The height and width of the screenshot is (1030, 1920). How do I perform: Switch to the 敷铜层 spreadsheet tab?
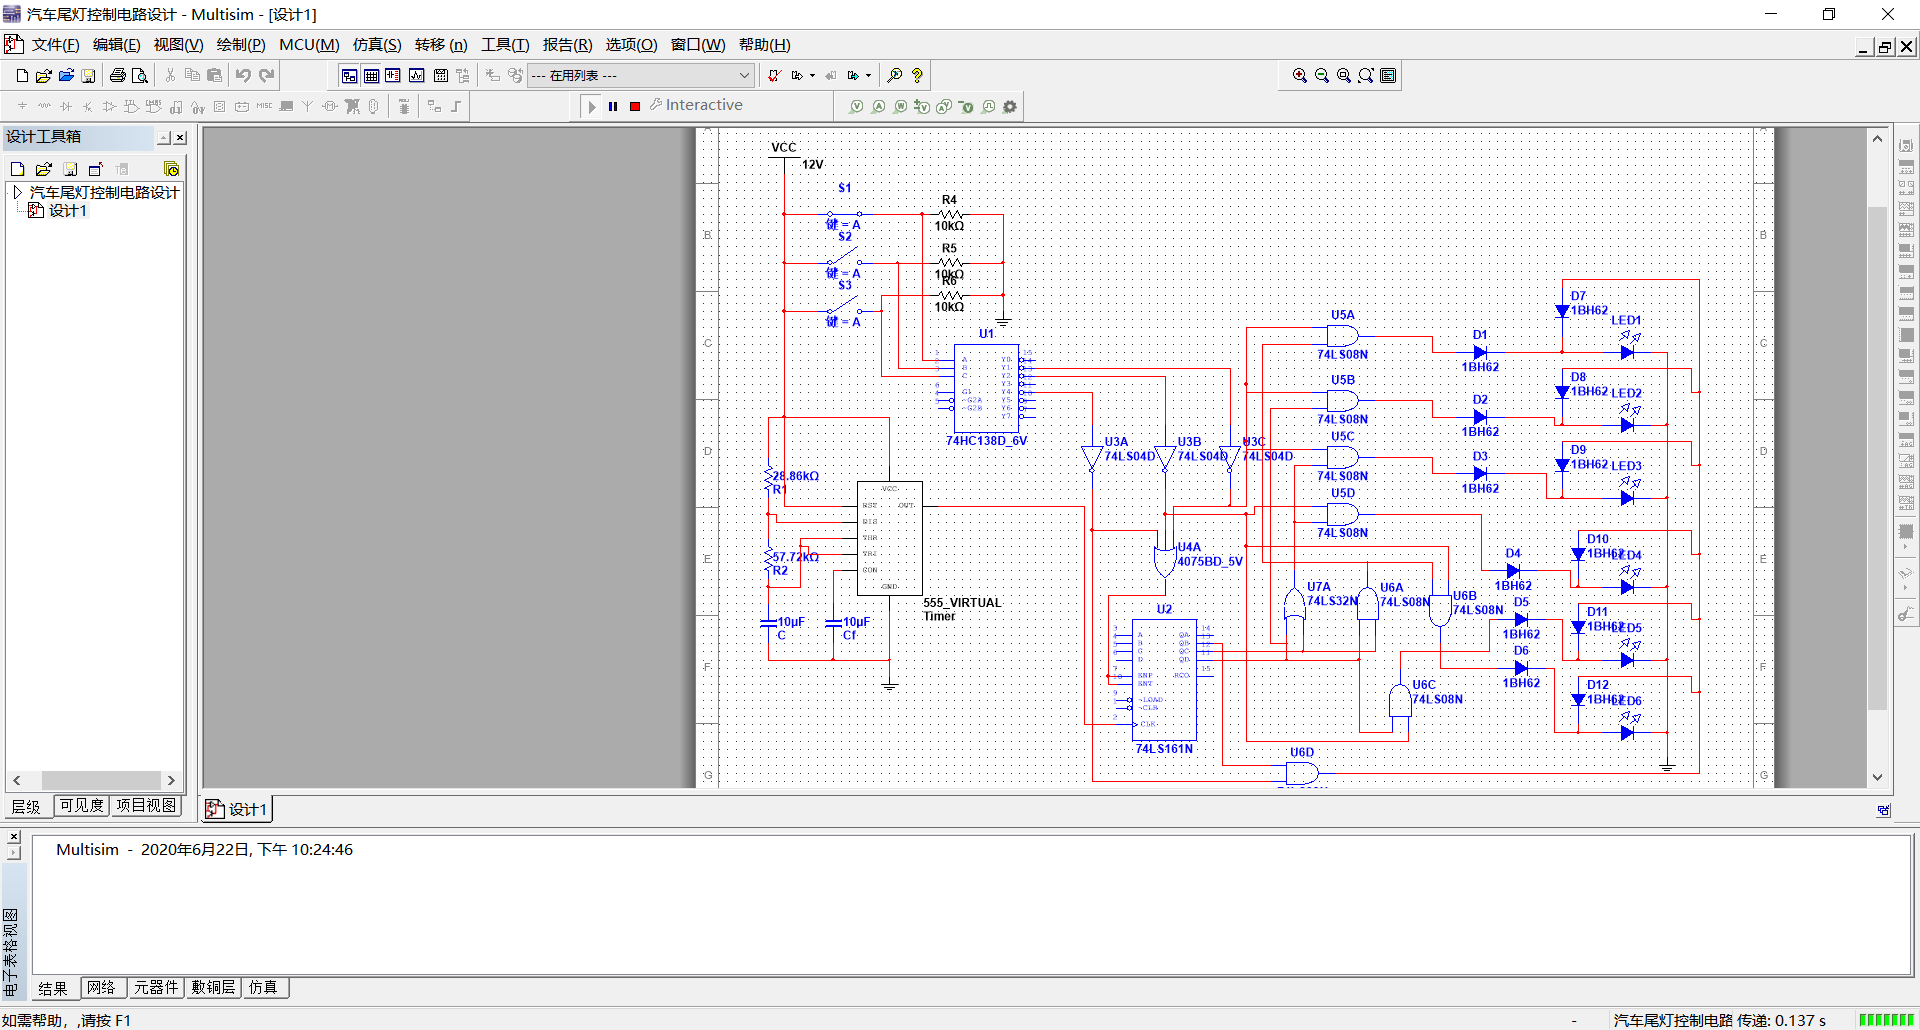[x=213, y=988]
